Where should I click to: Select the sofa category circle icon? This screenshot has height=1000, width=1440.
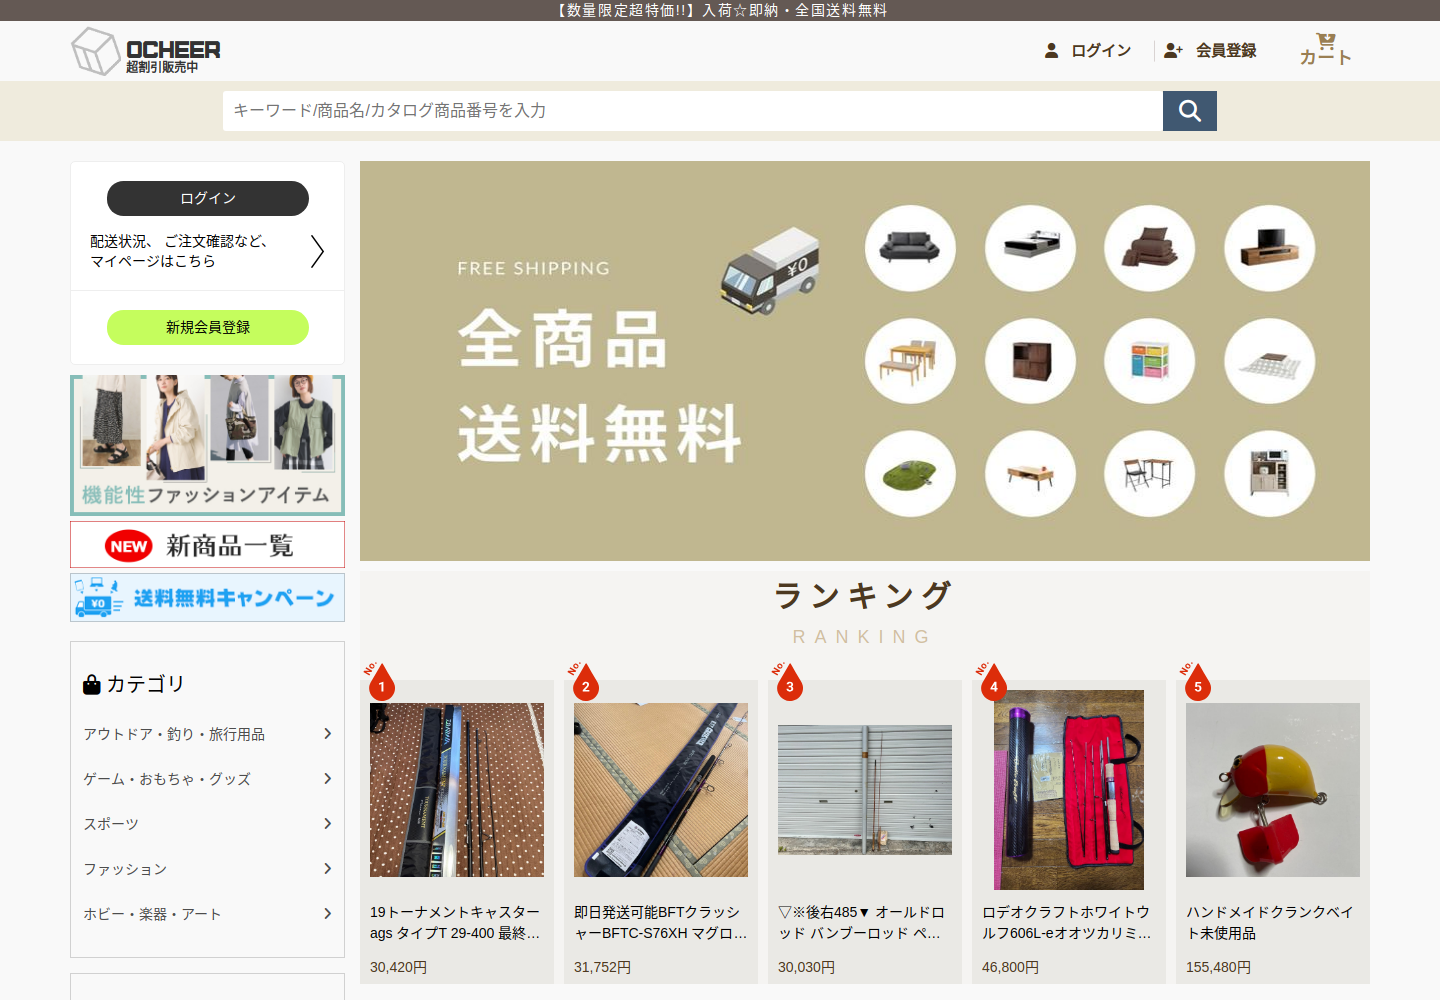pos(910,248)
